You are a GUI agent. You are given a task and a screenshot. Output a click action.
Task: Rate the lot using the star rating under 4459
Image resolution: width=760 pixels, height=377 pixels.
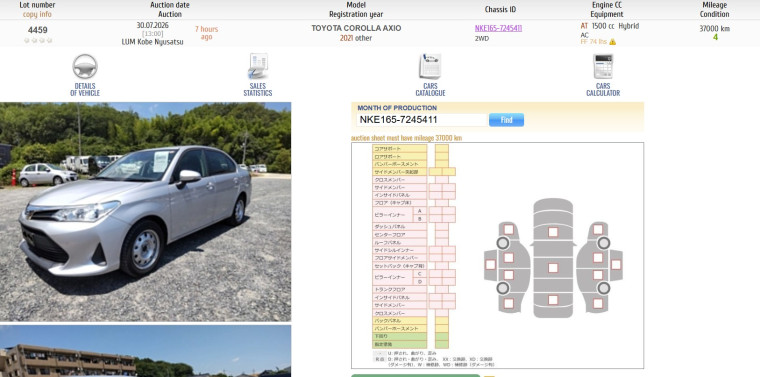(38, 41)
